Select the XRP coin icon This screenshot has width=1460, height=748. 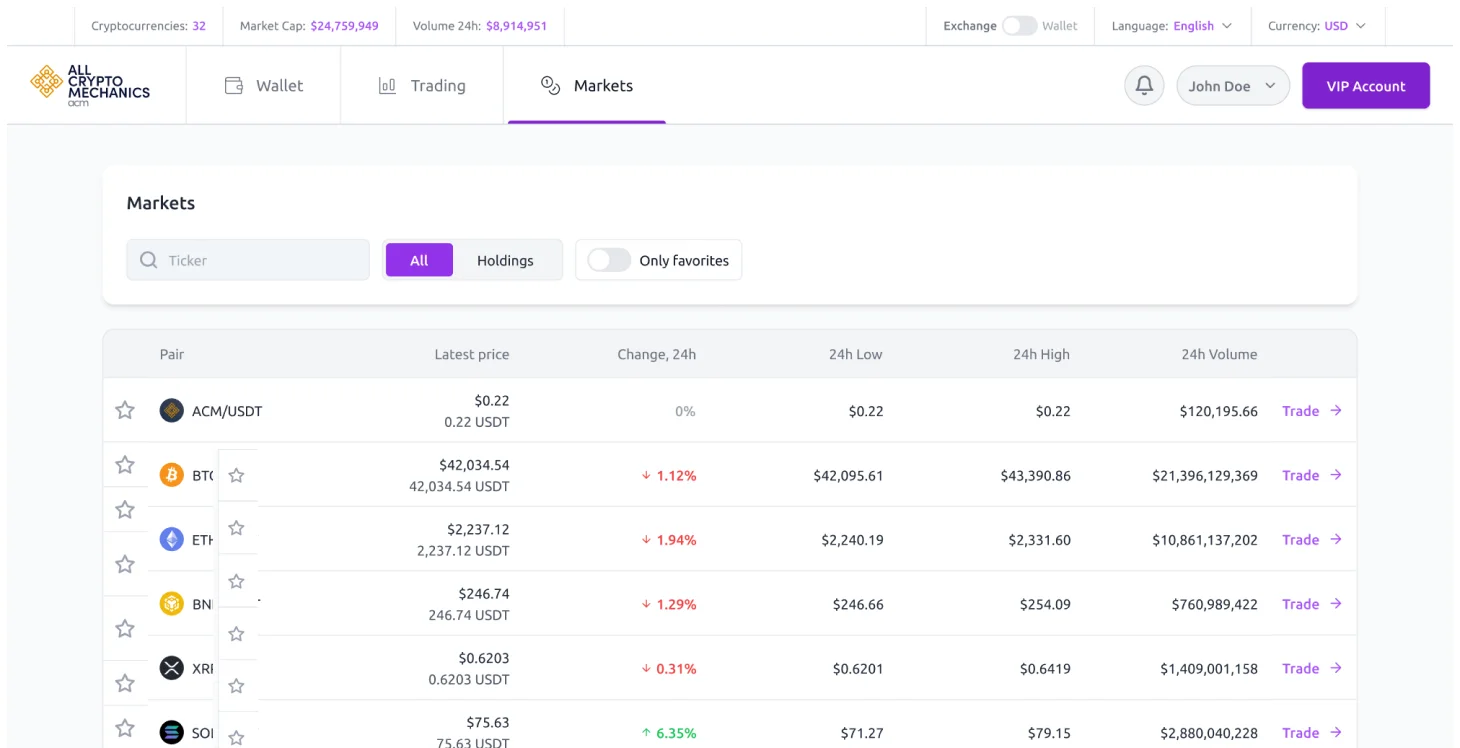click(x=171, y=668)
